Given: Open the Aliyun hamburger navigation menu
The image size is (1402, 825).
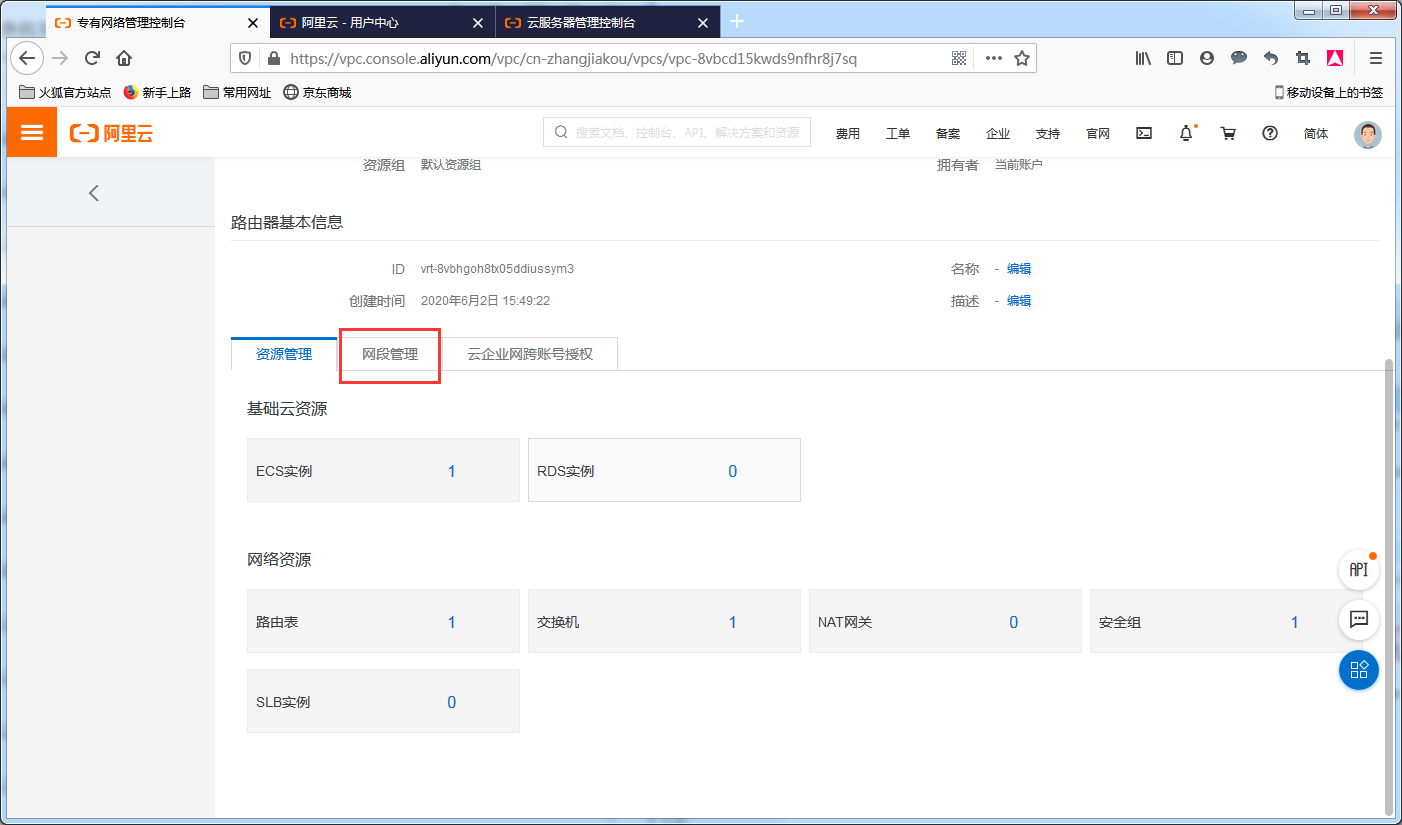Looking at the screenshot, I should (32, 133).
